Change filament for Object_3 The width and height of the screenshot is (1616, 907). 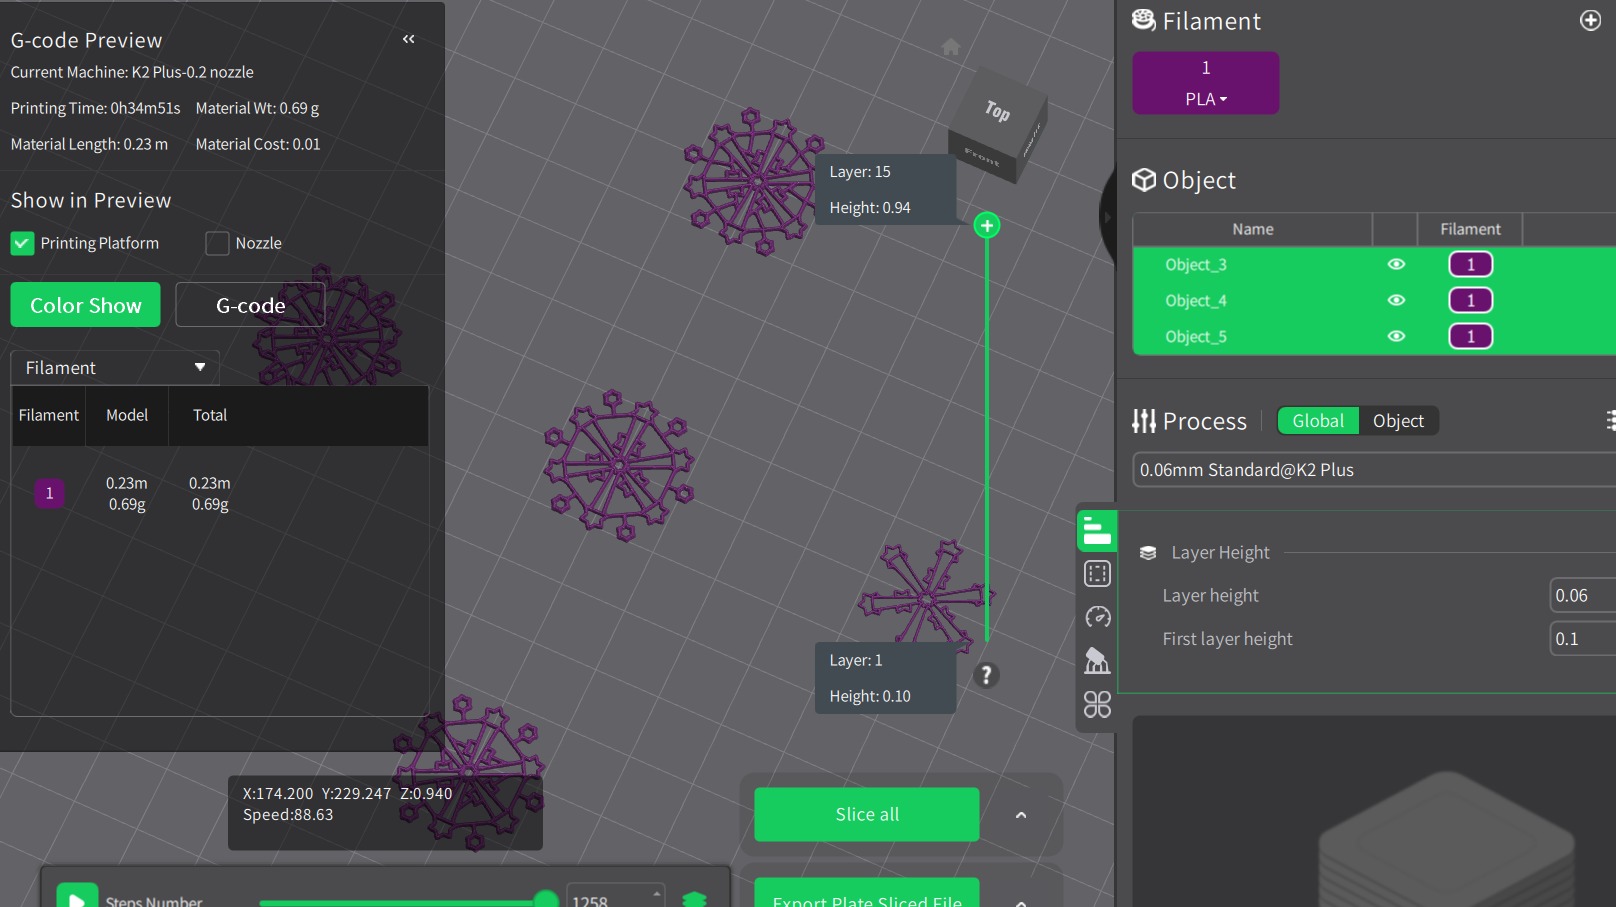(x=1470, y=264)
